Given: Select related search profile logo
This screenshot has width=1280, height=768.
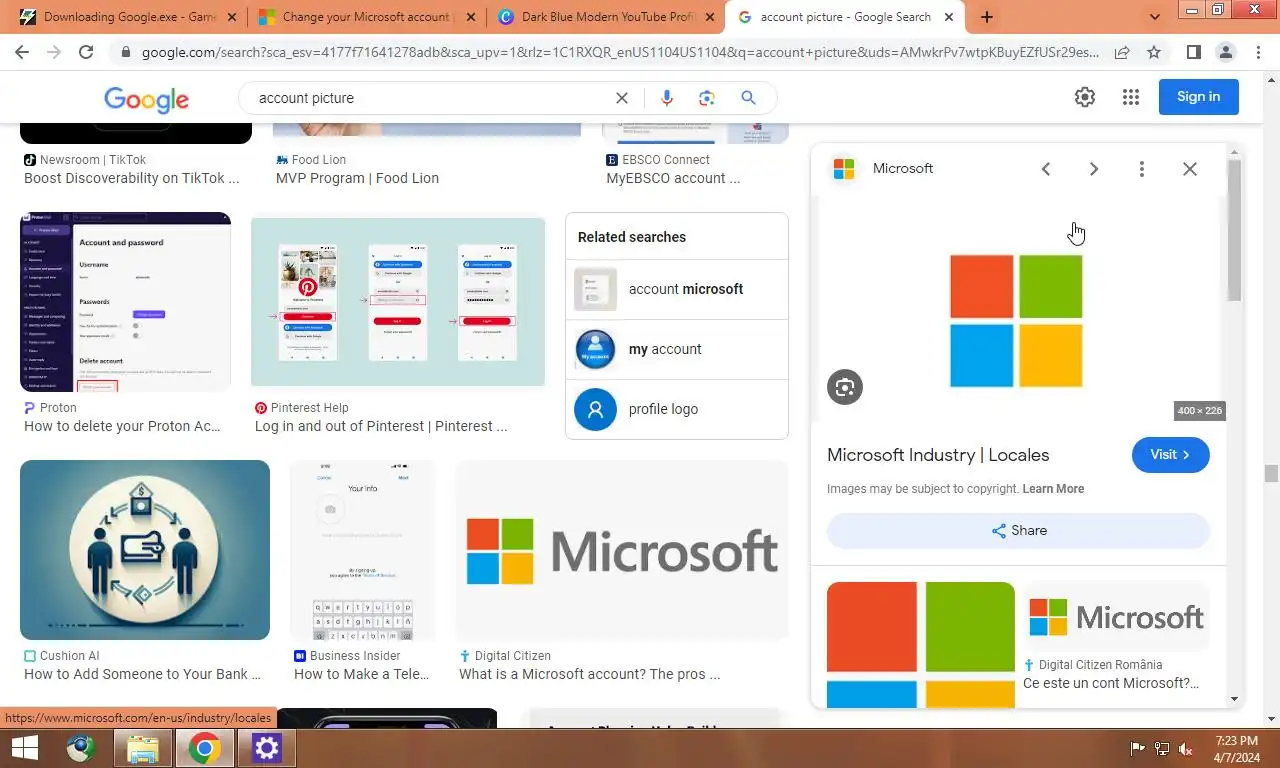Looking at the screenshot, I should coord(676,409).
